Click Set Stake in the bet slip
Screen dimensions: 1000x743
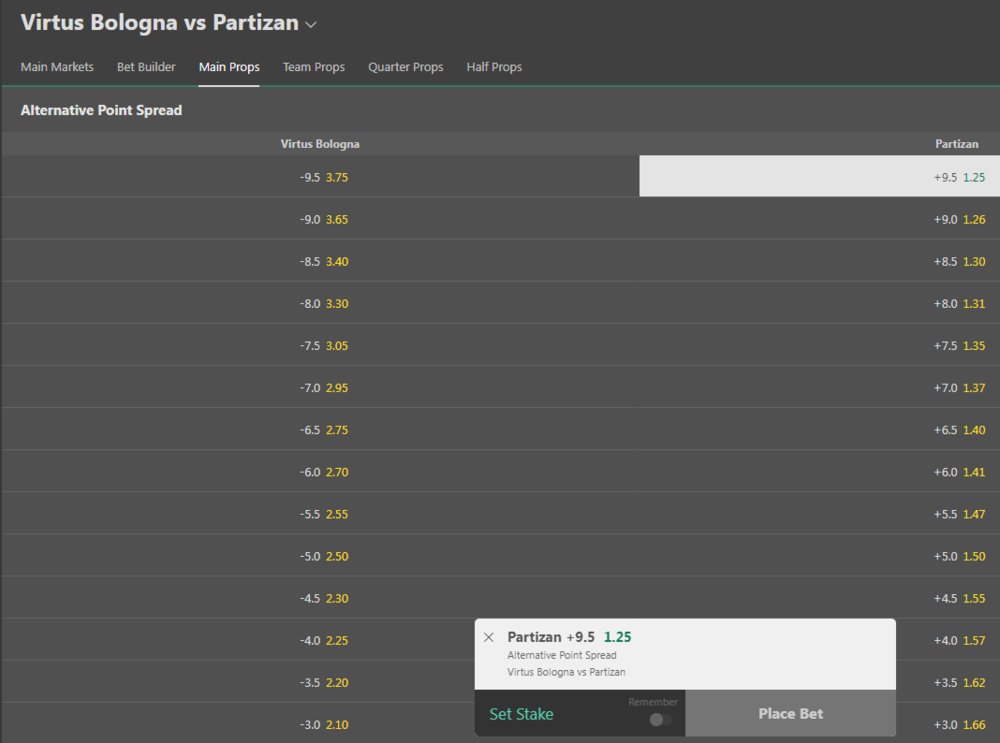[x=521, y=714]
